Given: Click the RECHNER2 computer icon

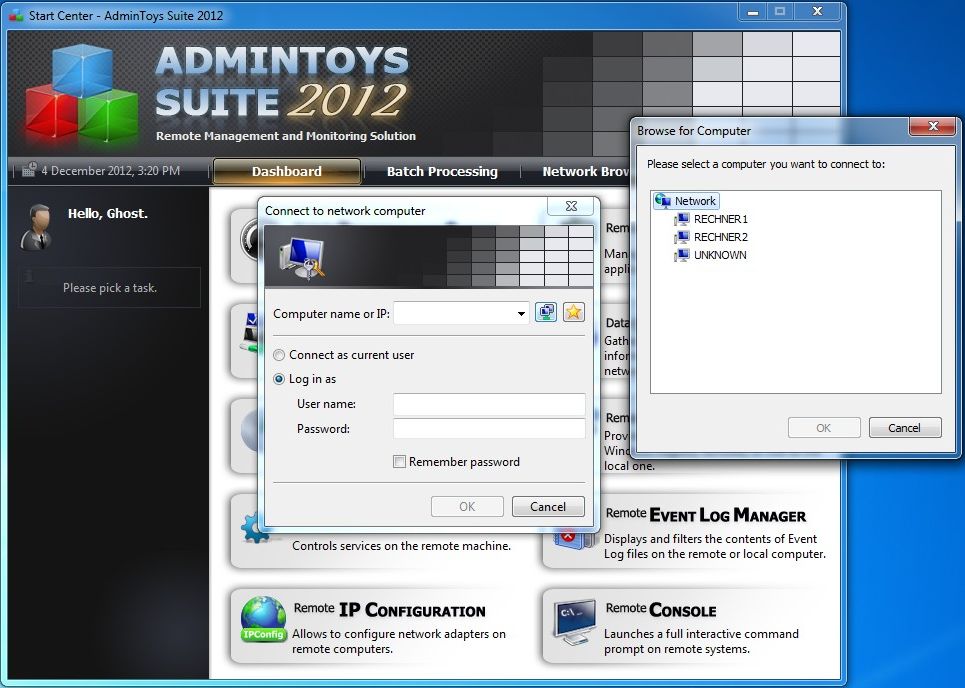Looking at the screenshot, I should pyautogui.click(x=682, y=237).
